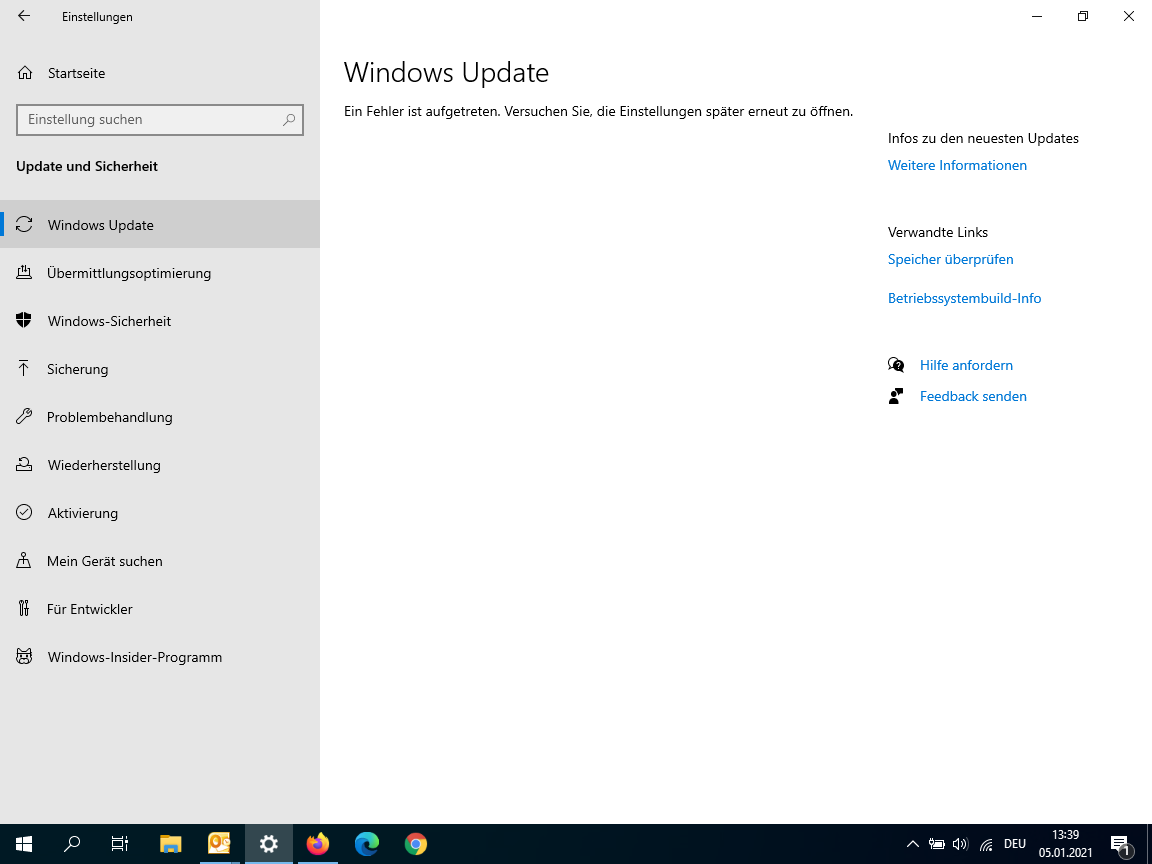The width and height of the screenshot is (1152, 864).
Task: Click 'Infos zu den neuesten Updates' text
Action: pyautogui.click(x=983, y=138)
